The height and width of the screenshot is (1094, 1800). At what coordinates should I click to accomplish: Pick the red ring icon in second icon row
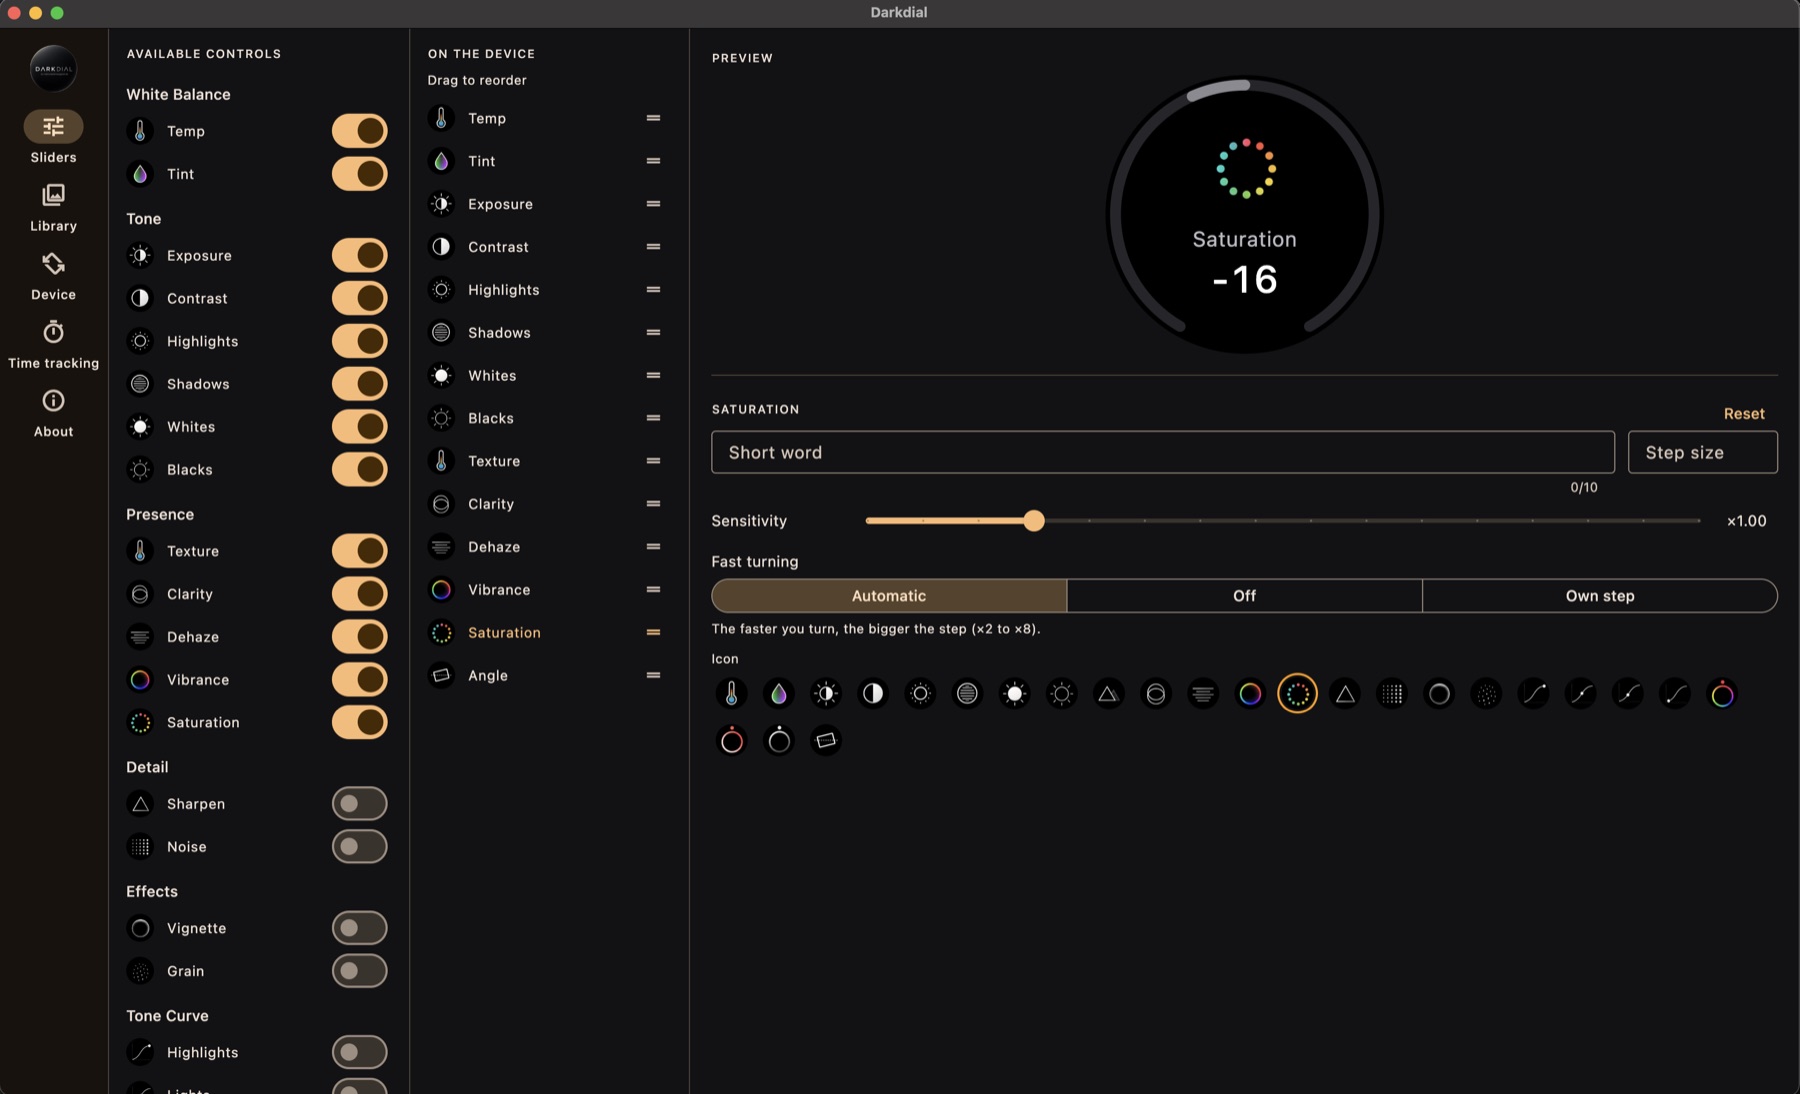[731, 740]
